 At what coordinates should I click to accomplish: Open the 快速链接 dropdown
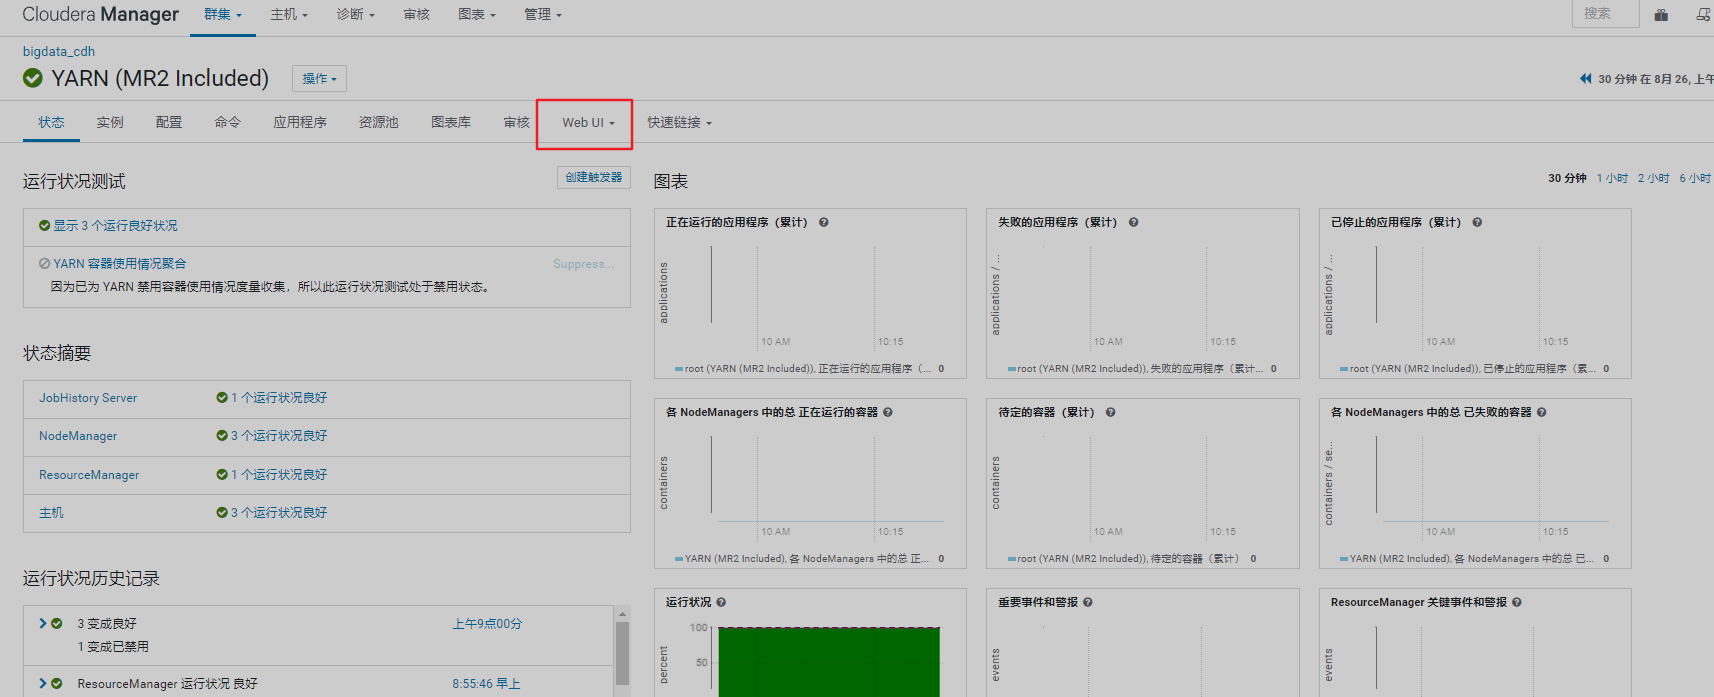click(x=679, y=123)
